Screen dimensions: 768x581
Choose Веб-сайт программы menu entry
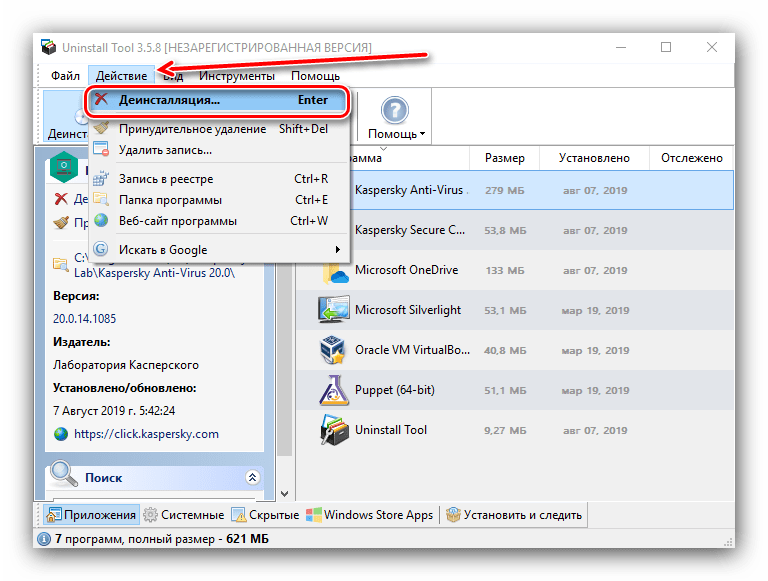(x=219, y=221)
